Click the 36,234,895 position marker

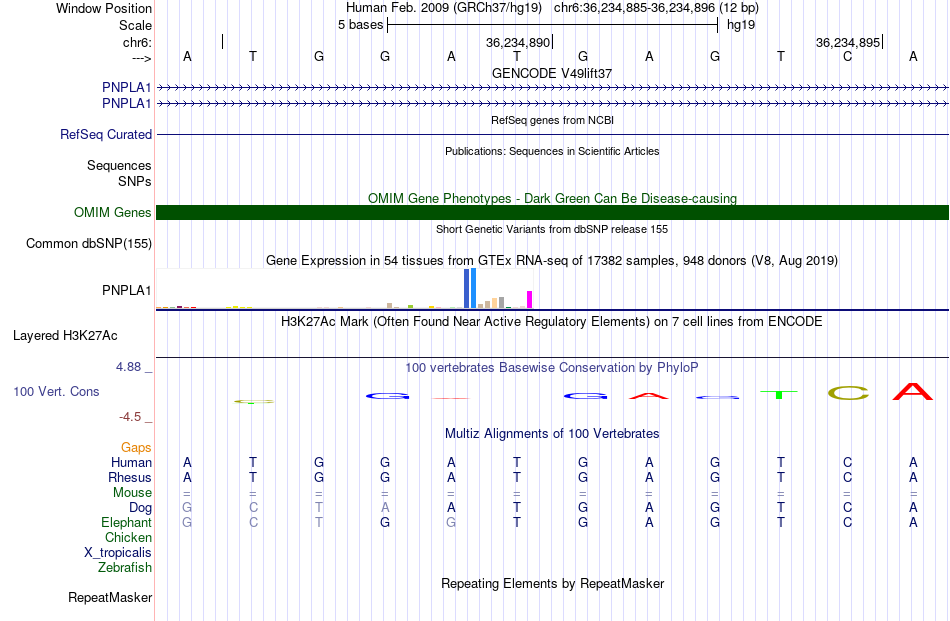[848, 42]
